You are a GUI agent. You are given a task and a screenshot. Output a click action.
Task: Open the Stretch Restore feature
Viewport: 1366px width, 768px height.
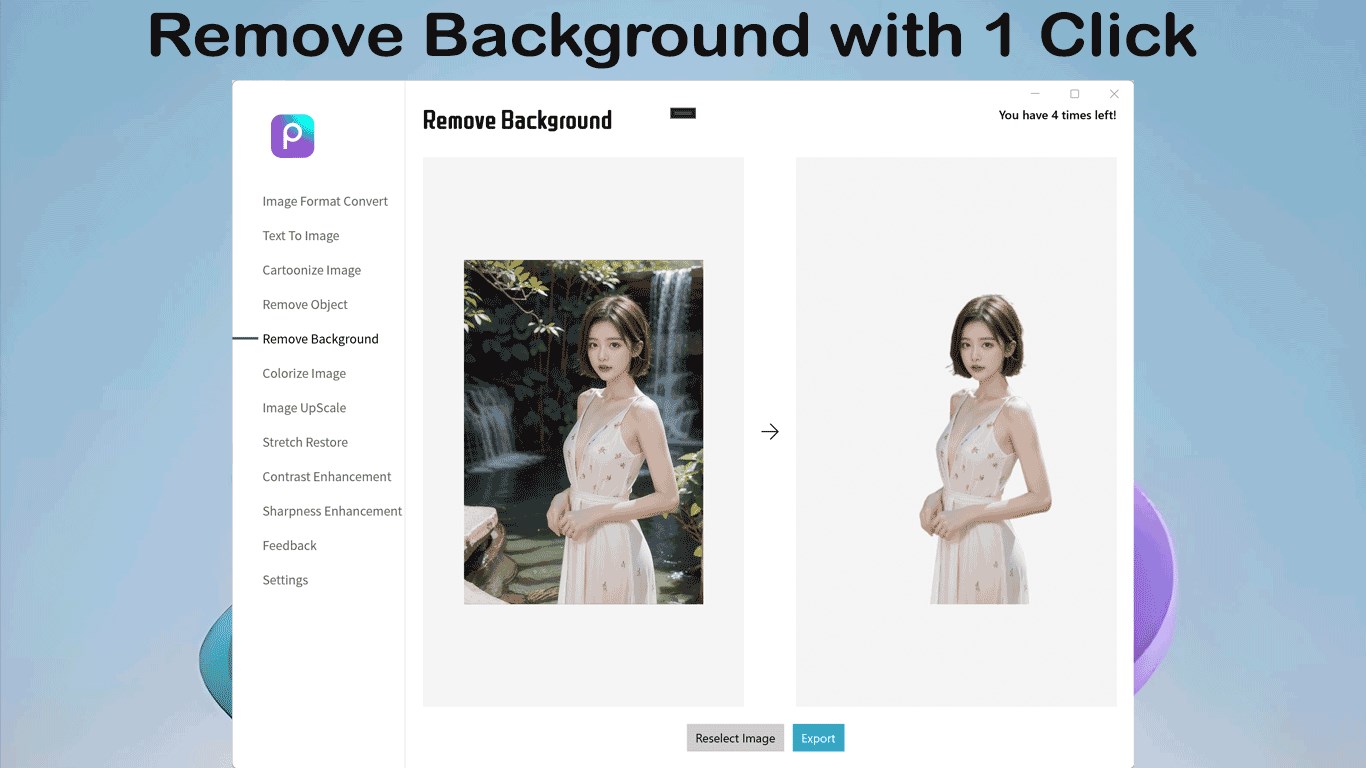pos(305,442)
